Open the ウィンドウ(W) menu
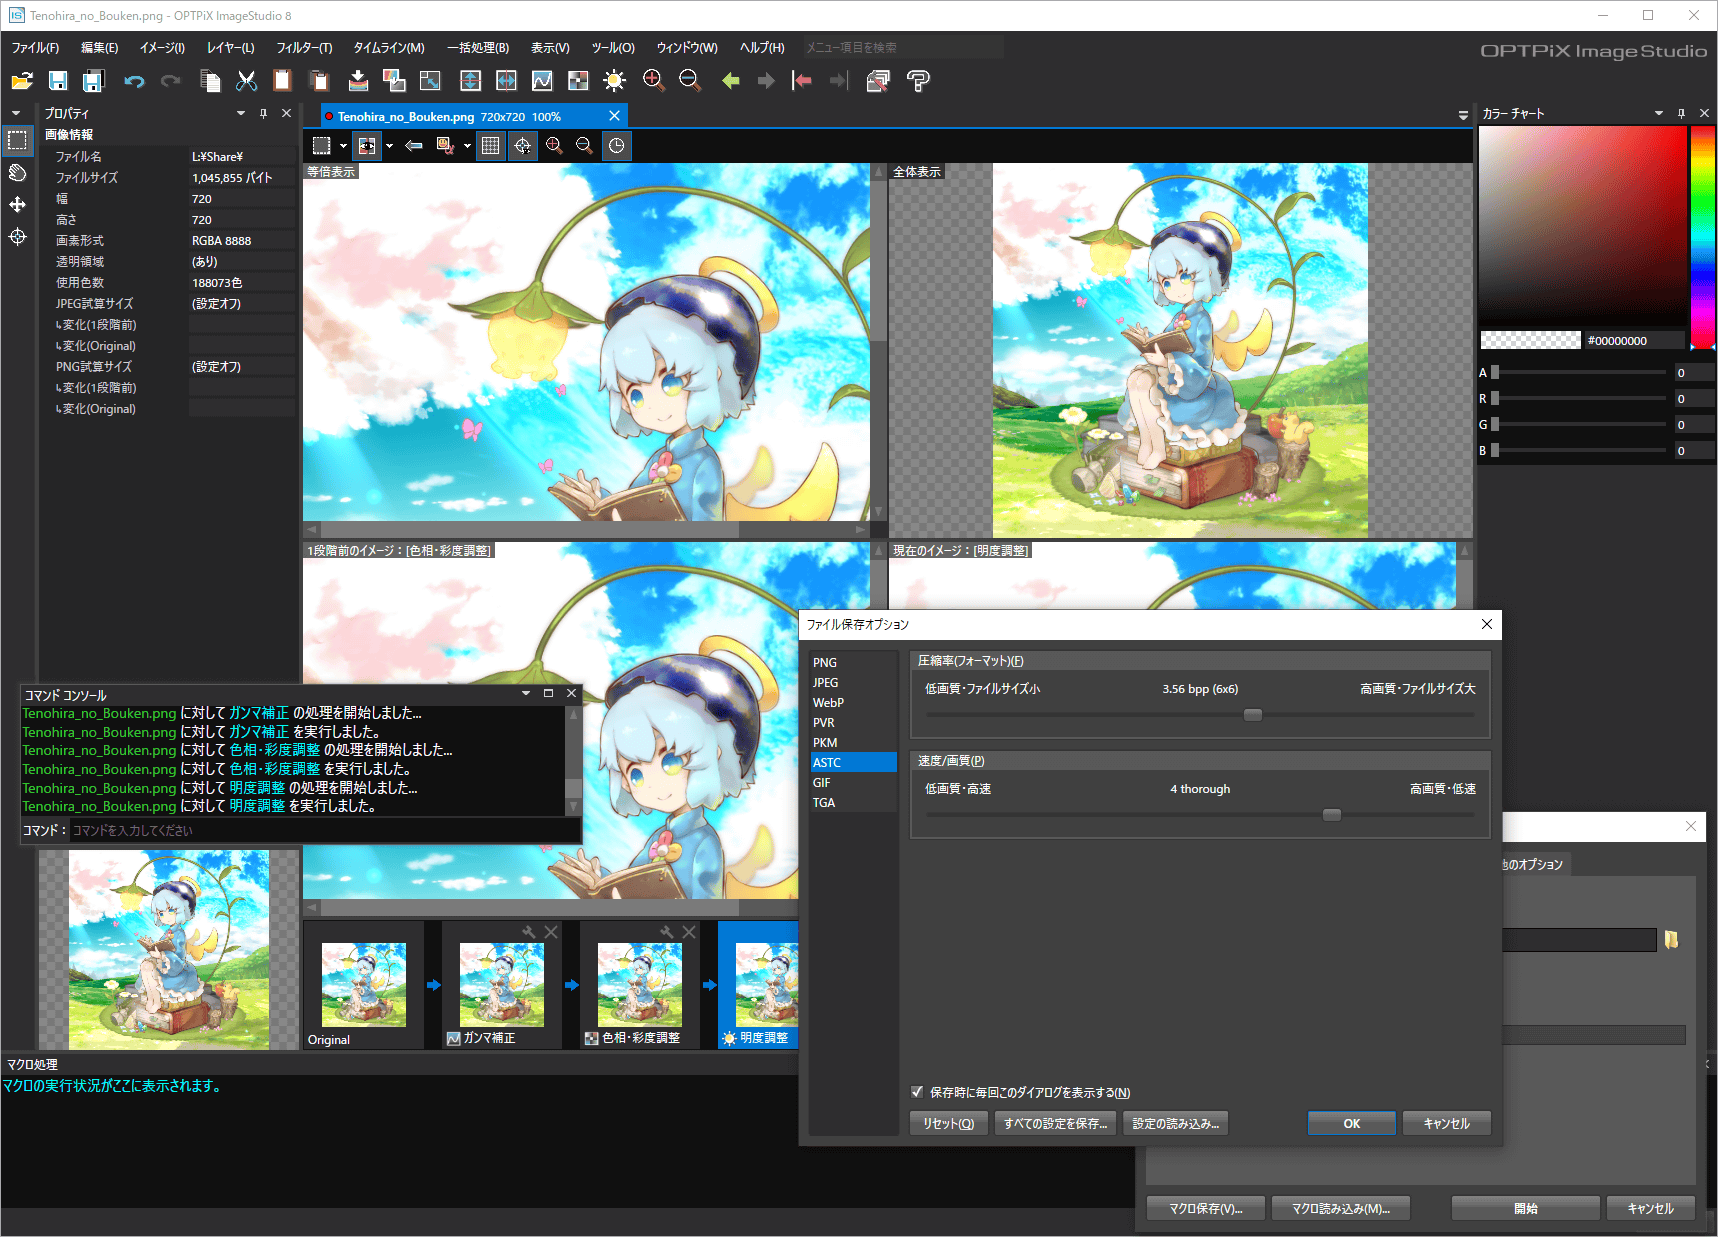The image size is (1718, 1237). (x=687, y=47)
